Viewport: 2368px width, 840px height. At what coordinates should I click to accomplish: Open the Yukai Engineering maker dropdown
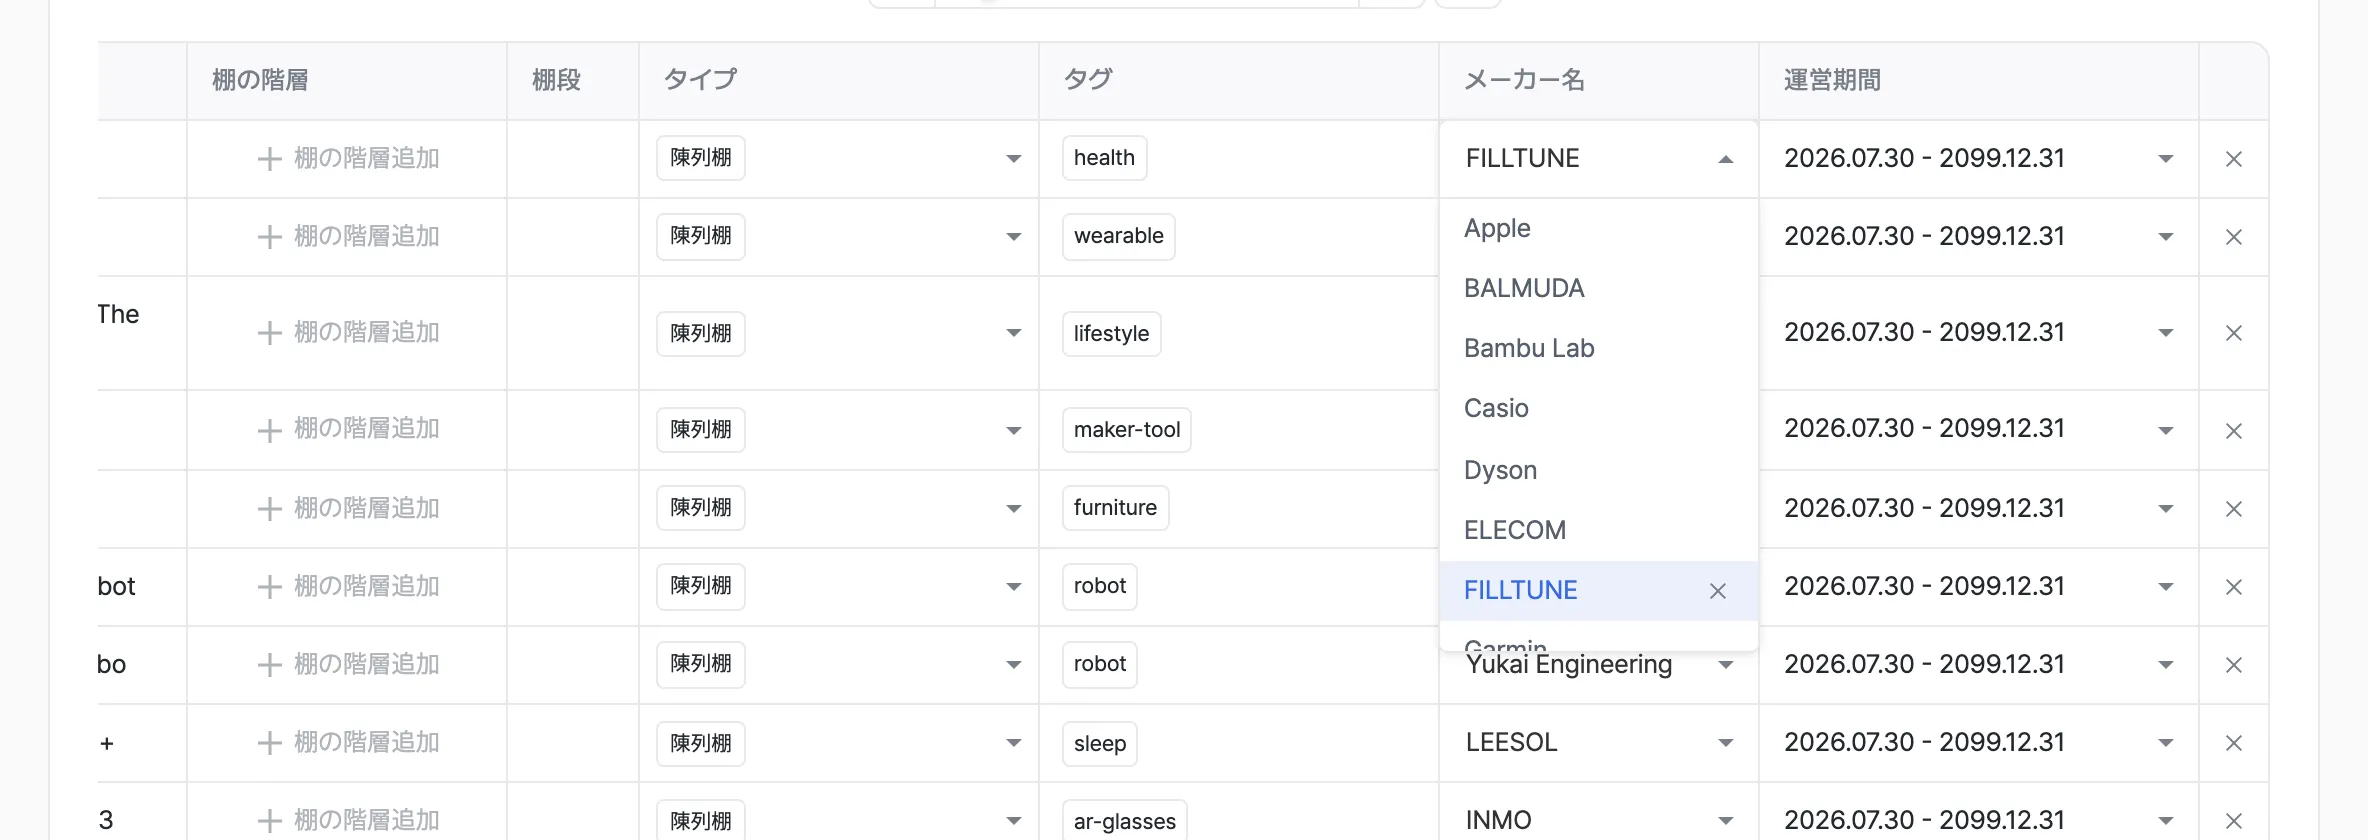(1725, 665)
